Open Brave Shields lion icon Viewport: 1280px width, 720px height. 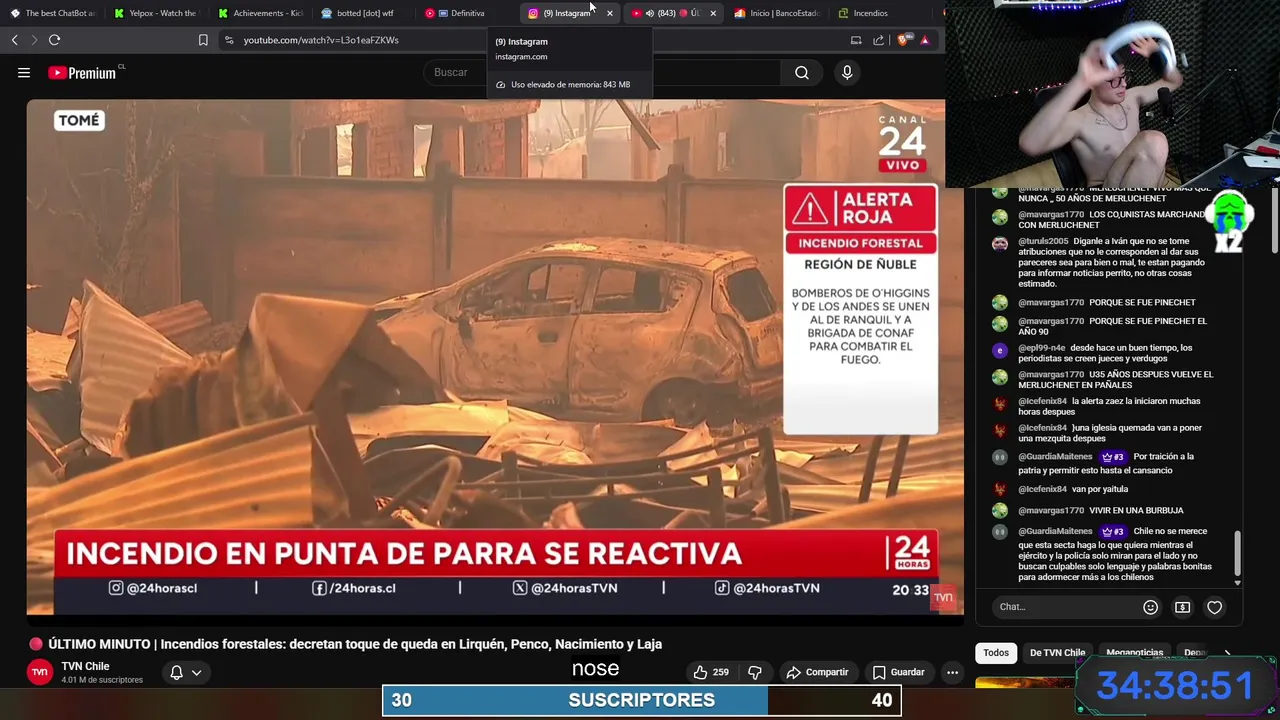pos(905,40)
